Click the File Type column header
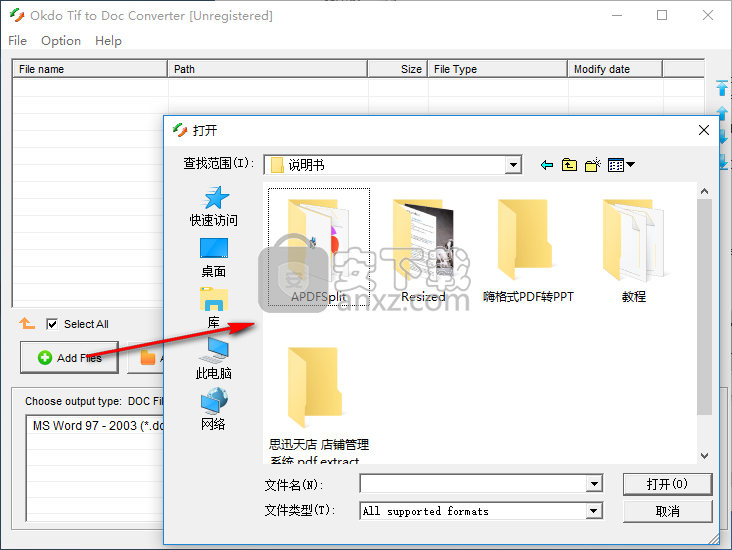732x550 pixels. 497,69
